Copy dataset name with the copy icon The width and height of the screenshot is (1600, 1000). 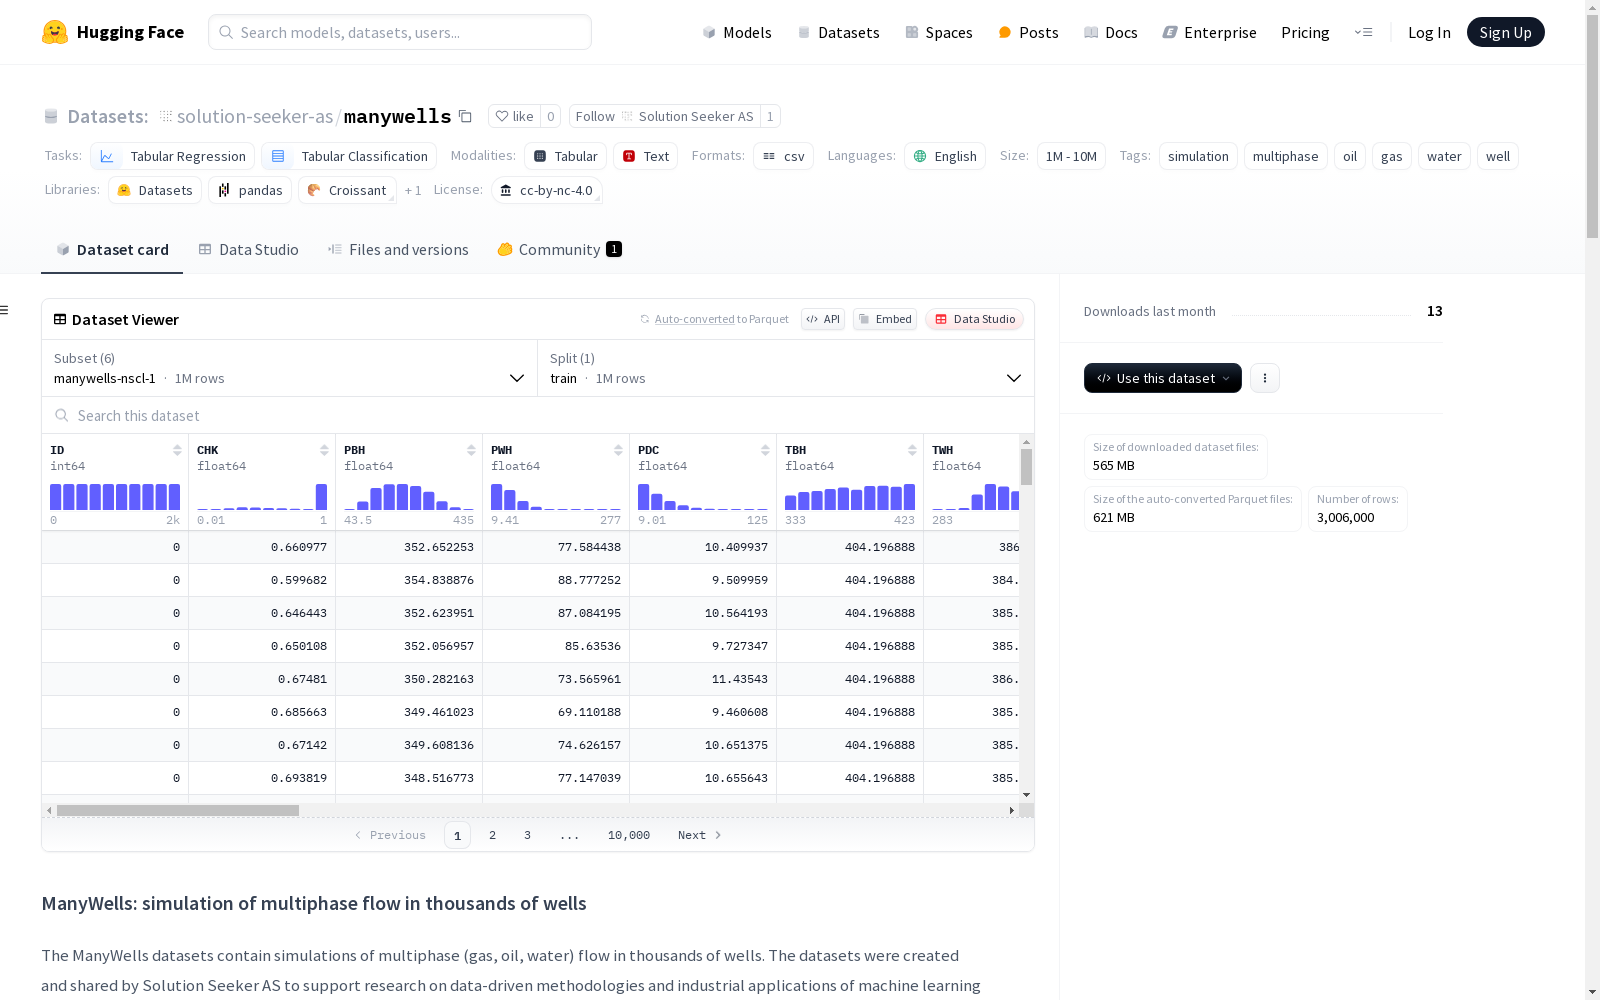tap(465, 116)
